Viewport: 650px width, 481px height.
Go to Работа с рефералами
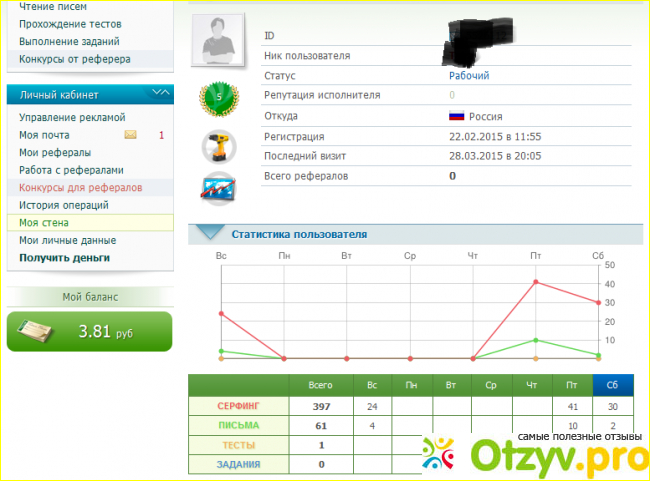click(71, 170)
